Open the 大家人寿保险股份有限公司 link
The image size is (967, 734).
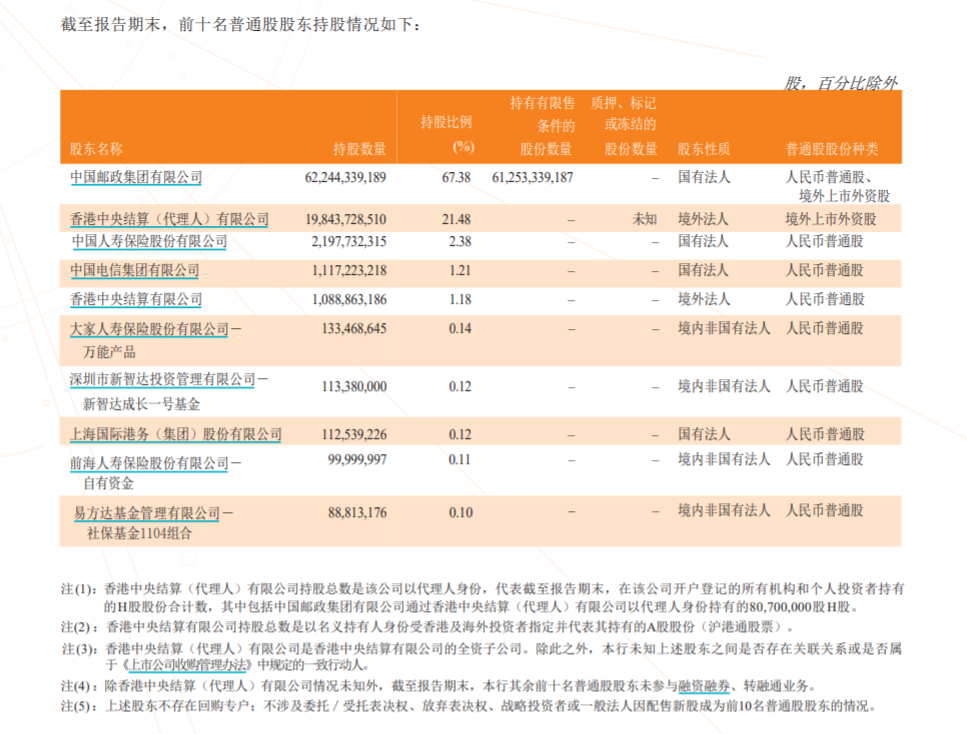149,329
